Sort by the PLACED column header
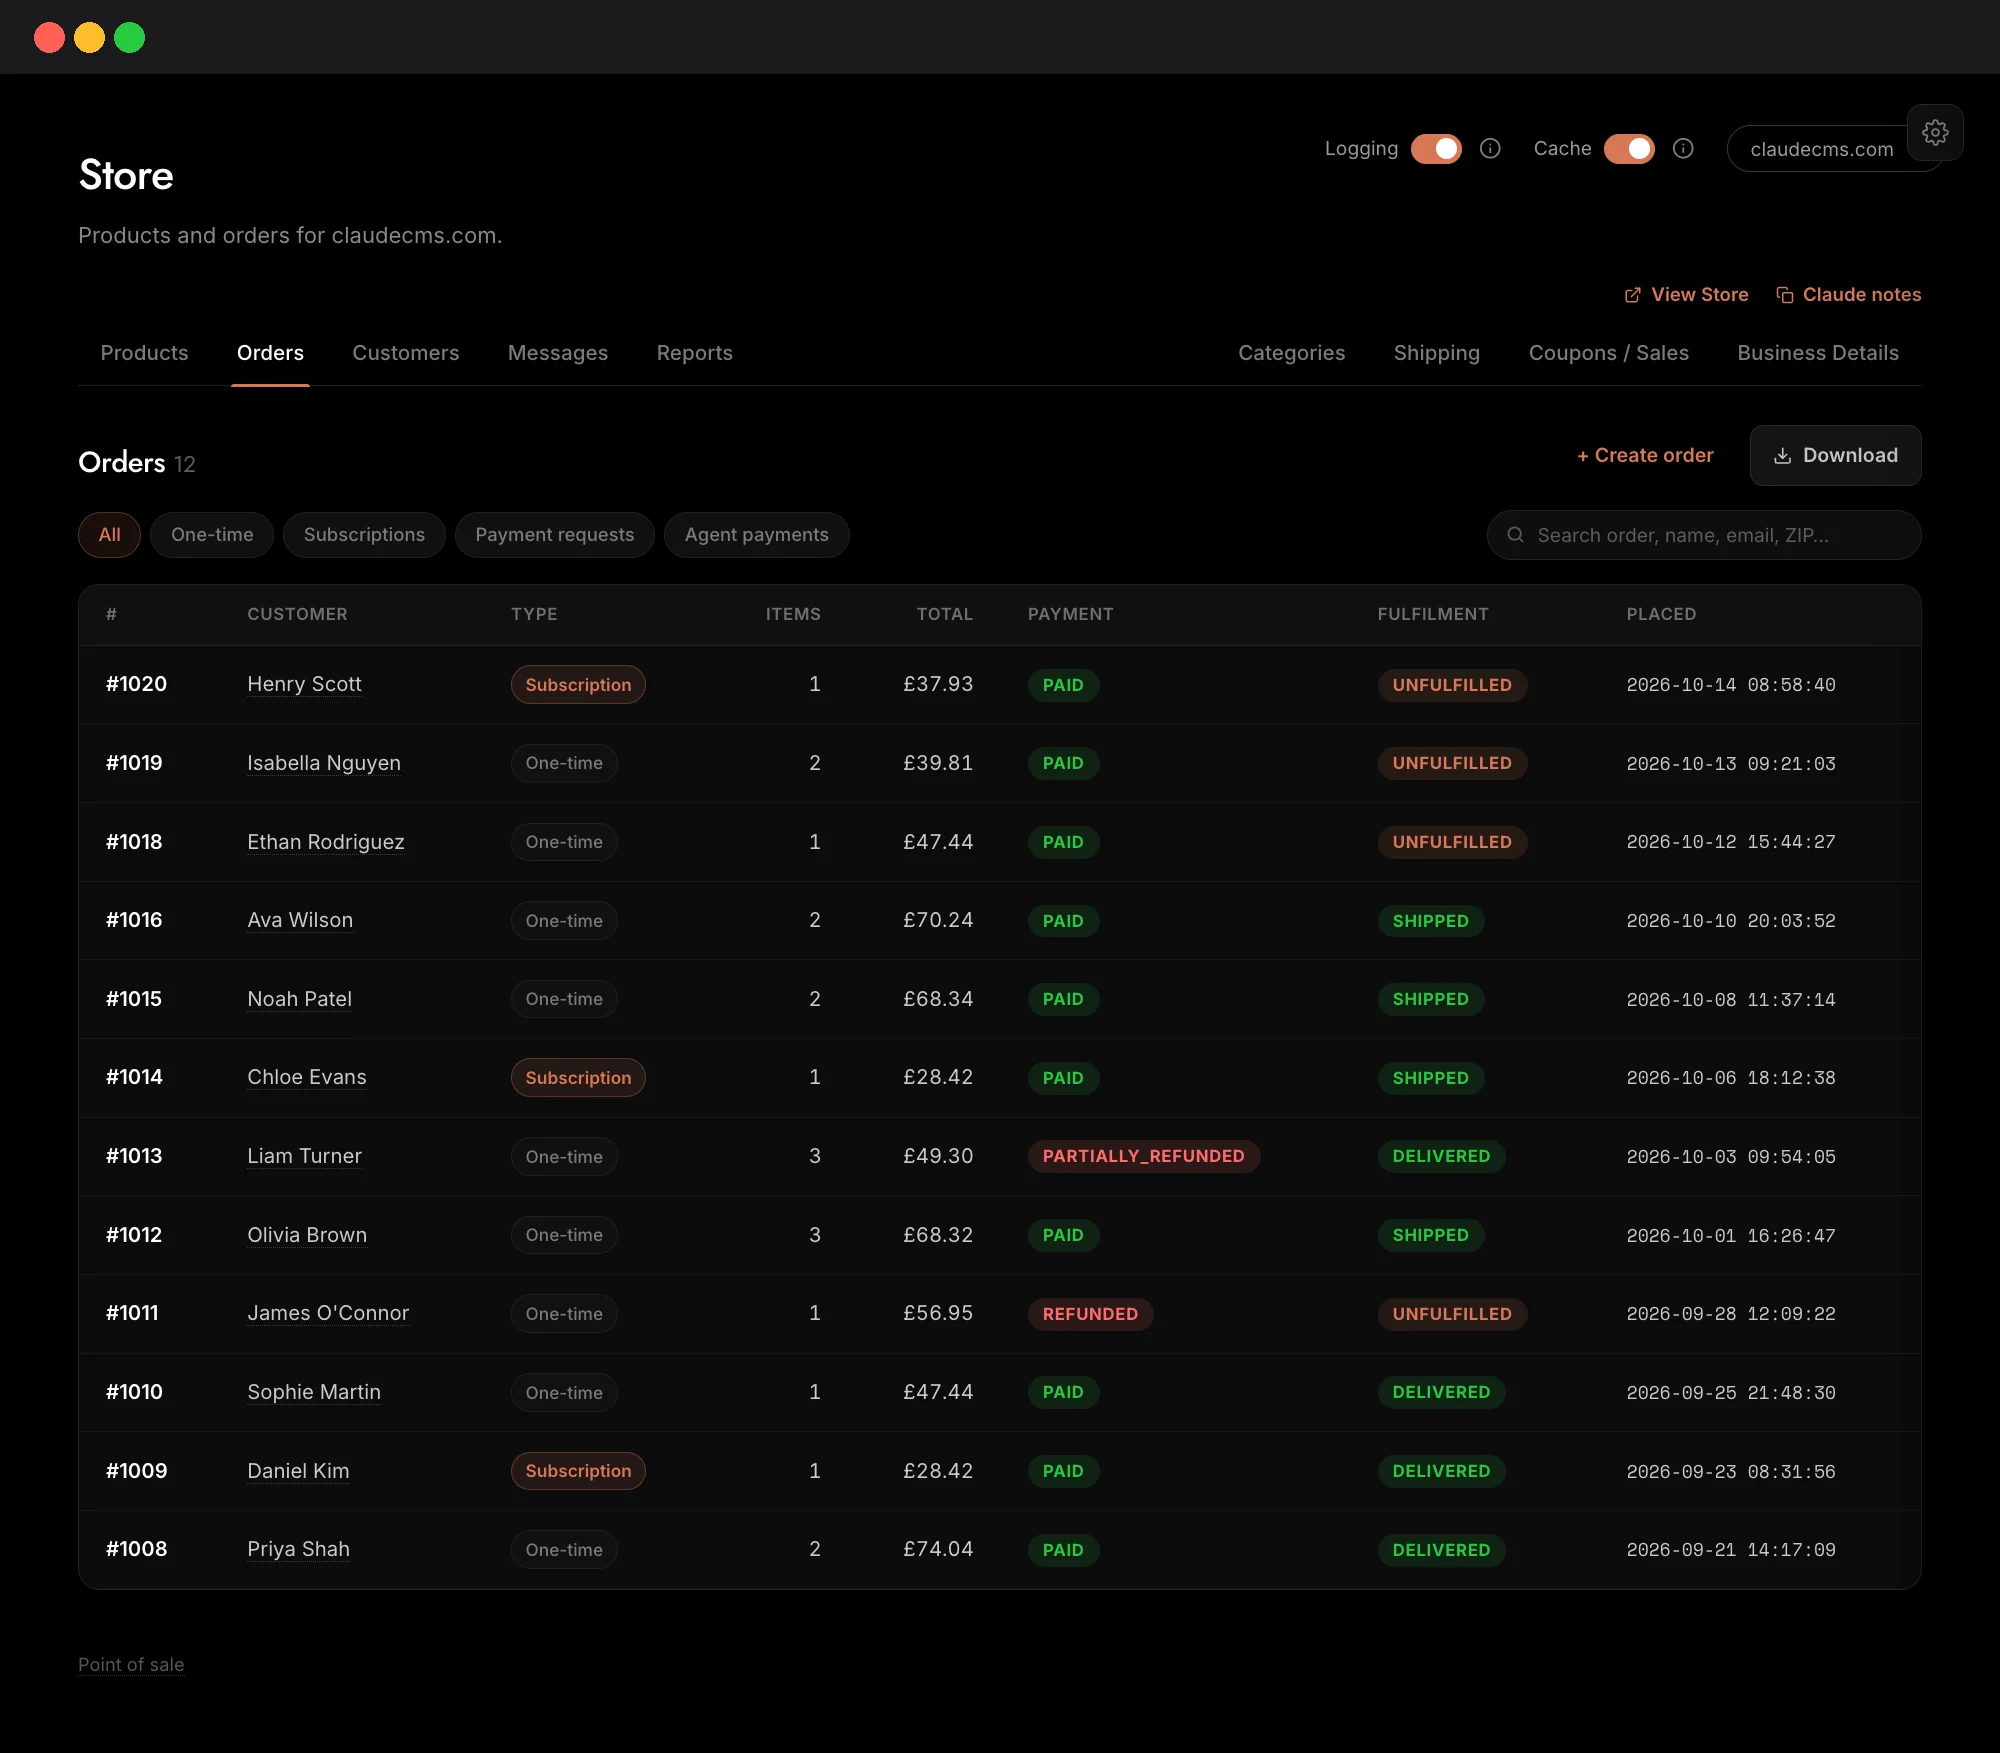This screenshot has width=2000, height=1753. pos(1661,614)
